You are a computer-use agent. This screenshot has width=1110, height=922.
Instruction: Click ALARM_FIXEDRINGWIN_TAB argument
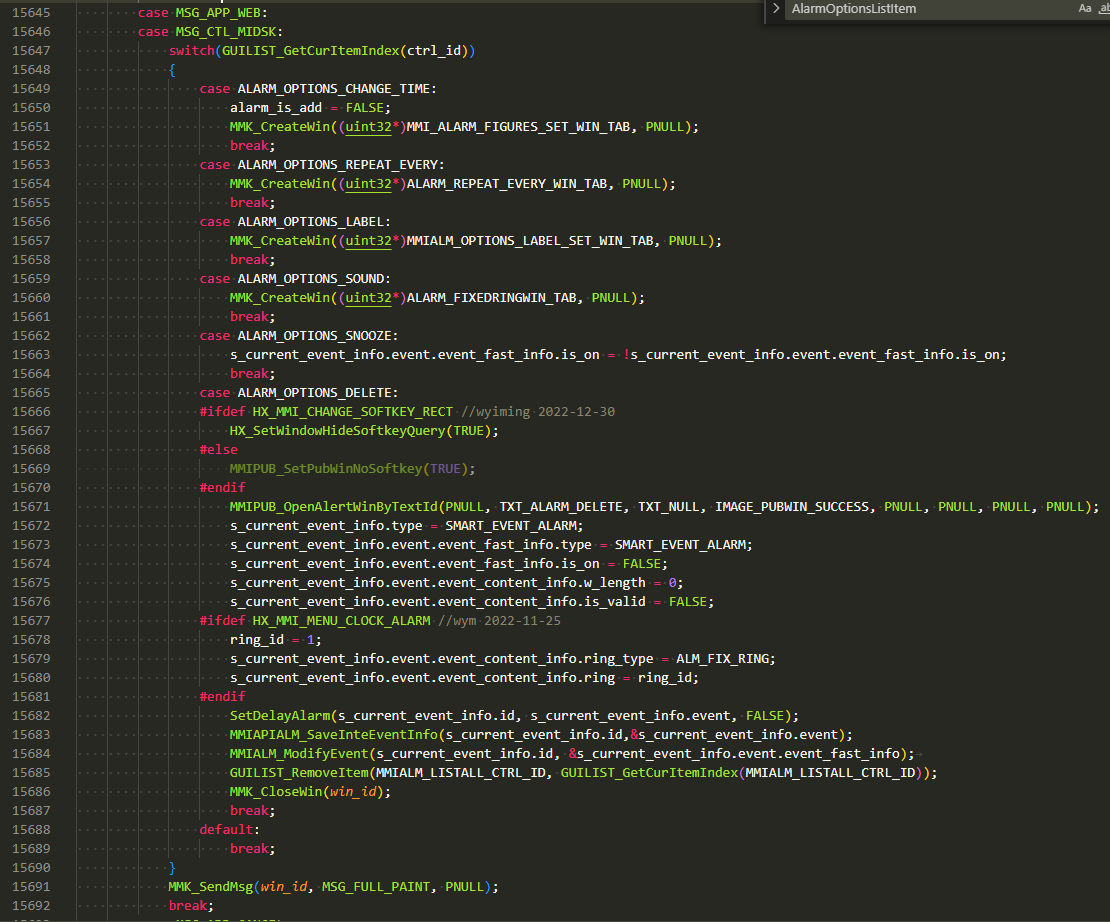491,298
